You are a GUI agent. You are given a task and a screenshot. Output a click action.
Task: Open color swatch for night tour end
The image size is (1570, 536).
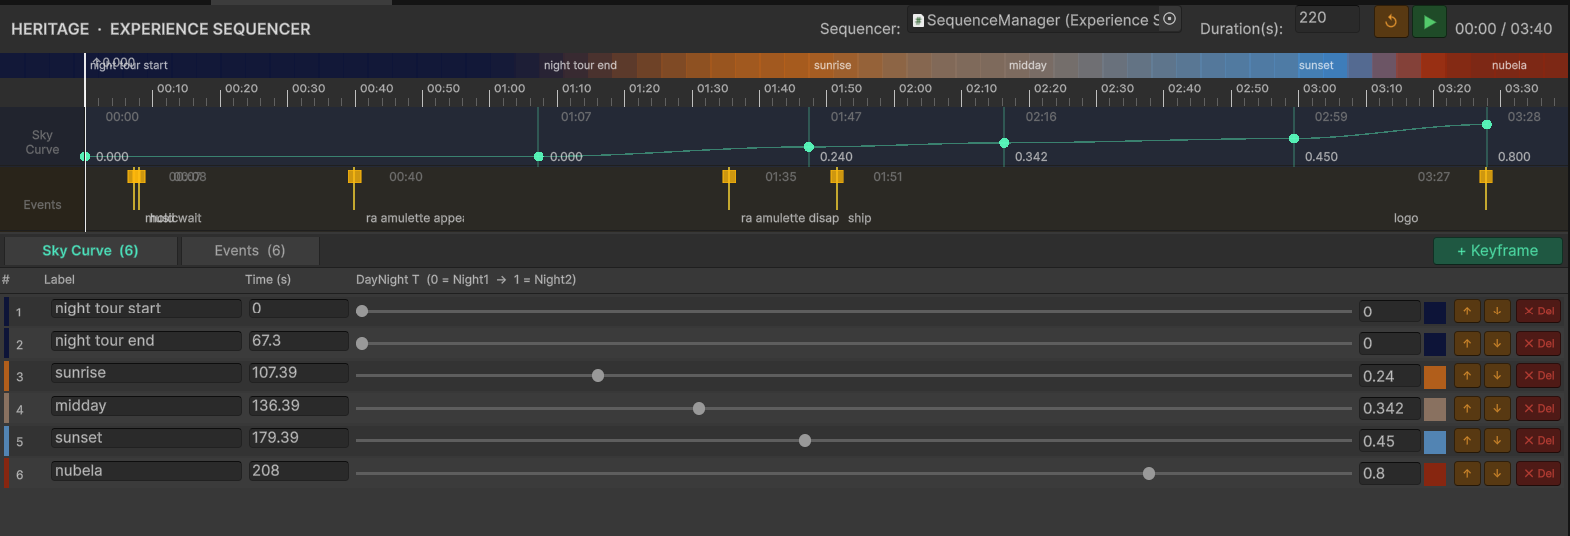[x=1435, y=344]
